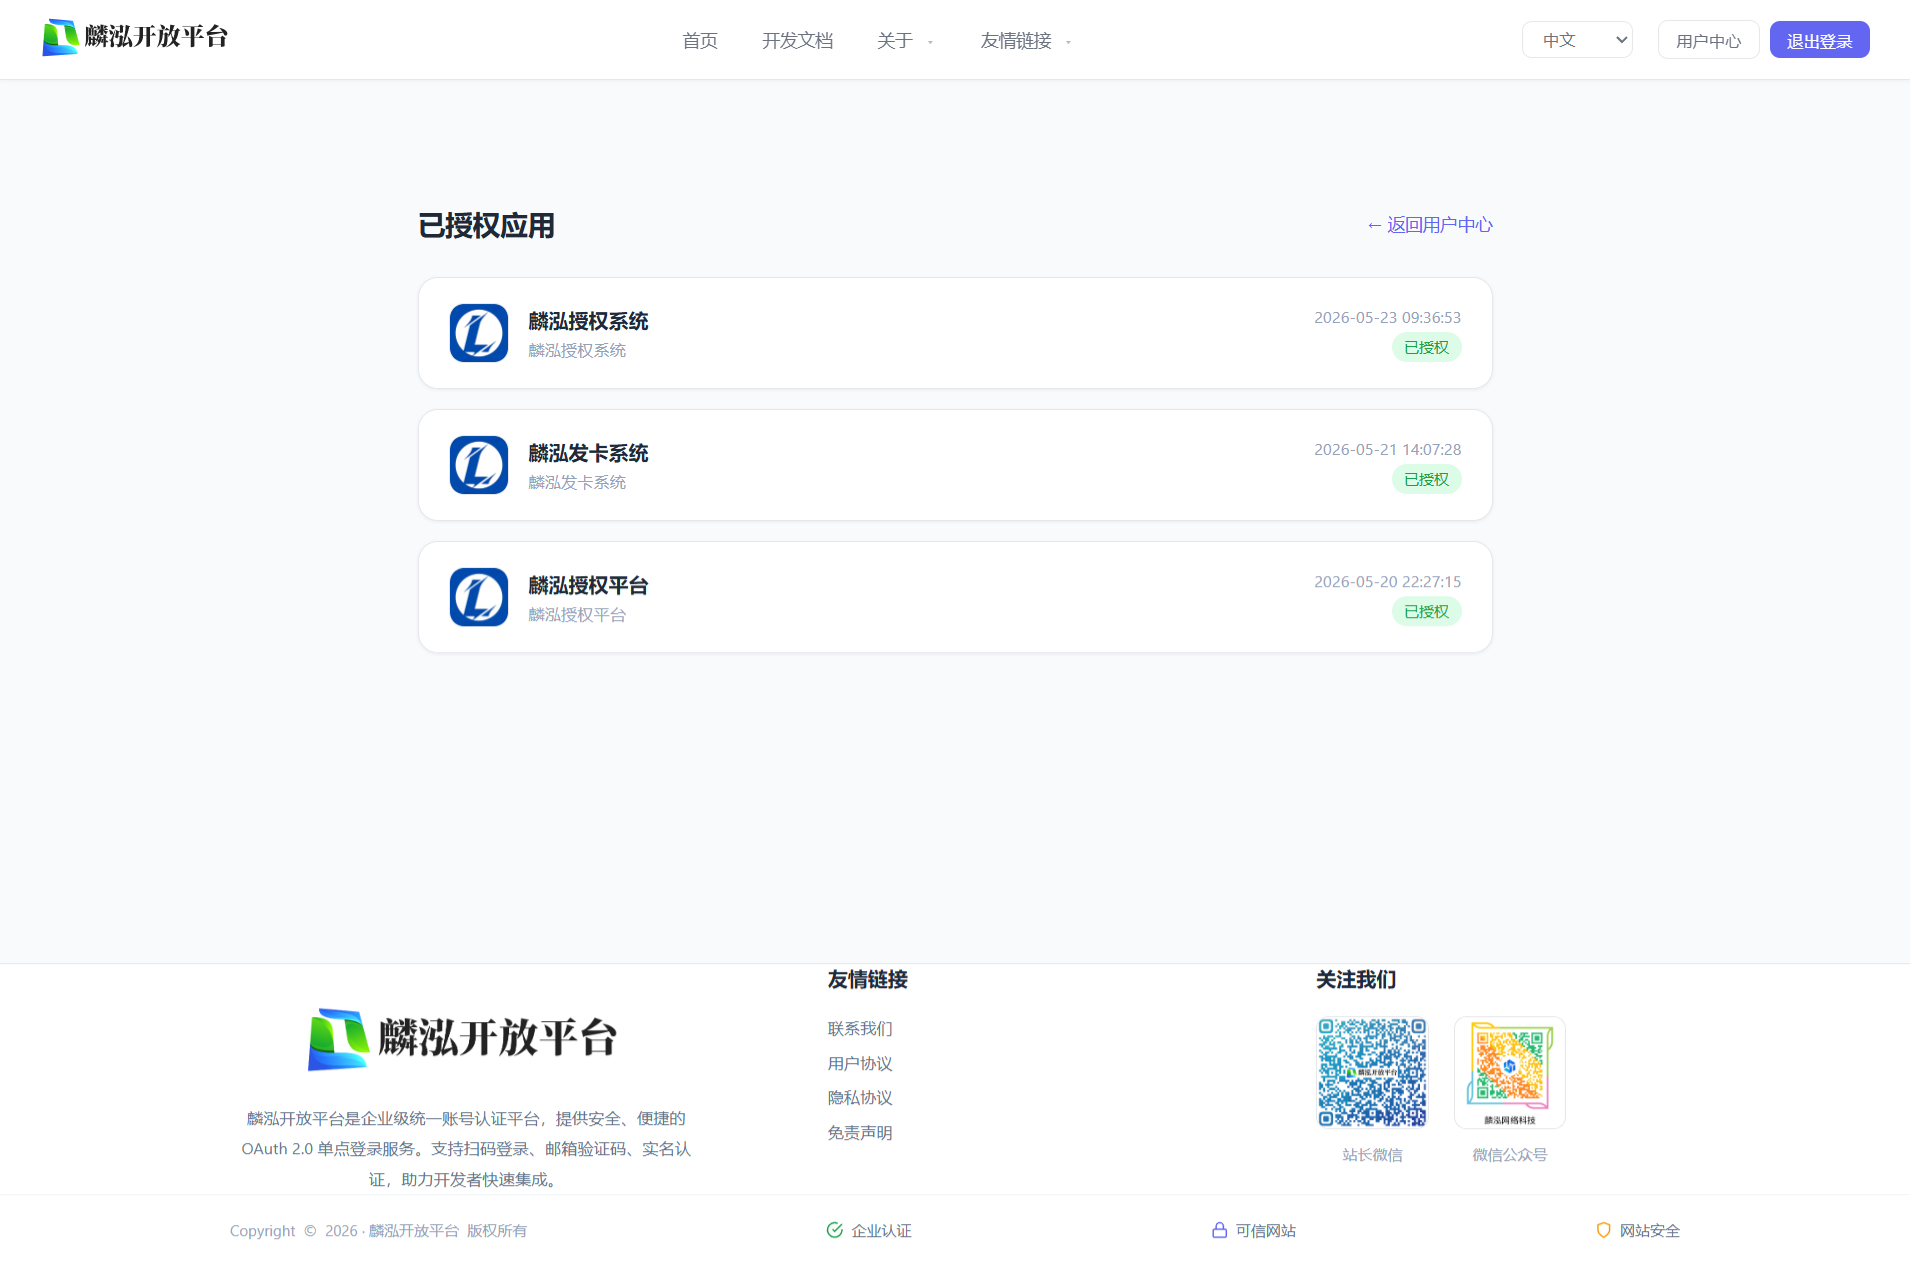Viewport: 1910px width, 1265px height.
Task: Click the 退出登录 button
Action: click(x=1819, y=40)
